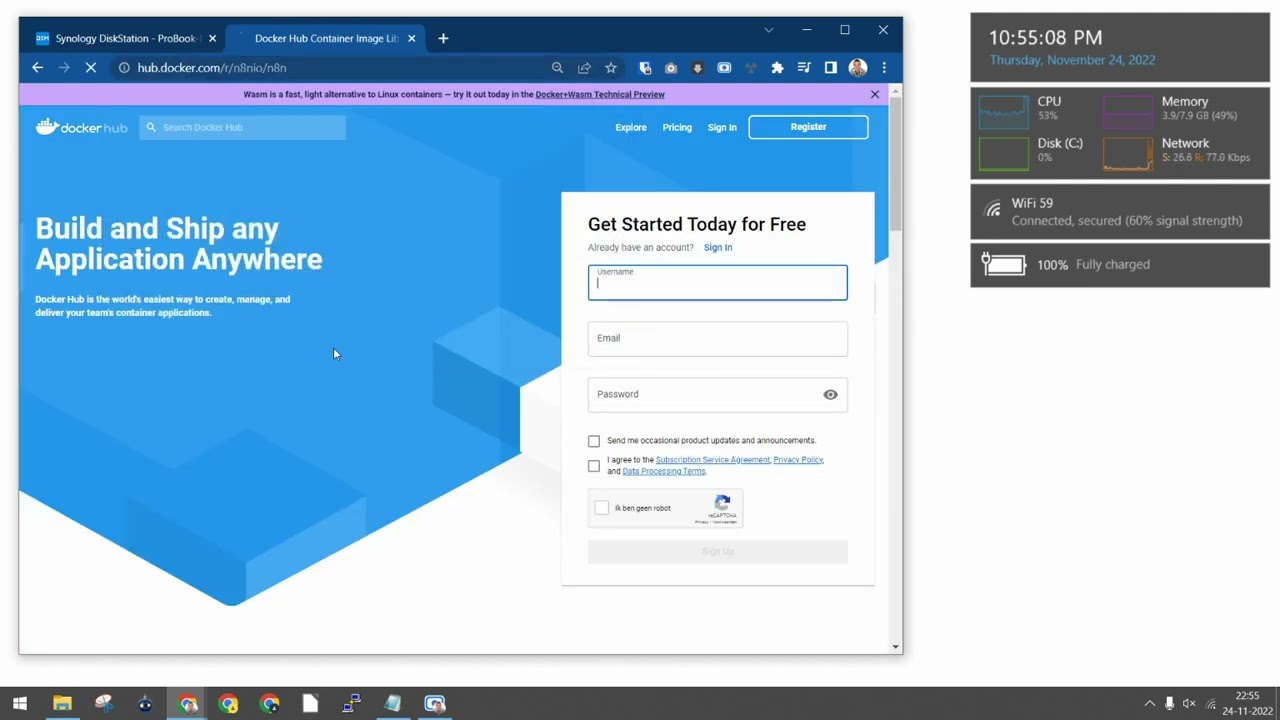Screen dimensions: 1280x720
Task: Open the Snipping Tool taskbar icon
Action: 104,703
